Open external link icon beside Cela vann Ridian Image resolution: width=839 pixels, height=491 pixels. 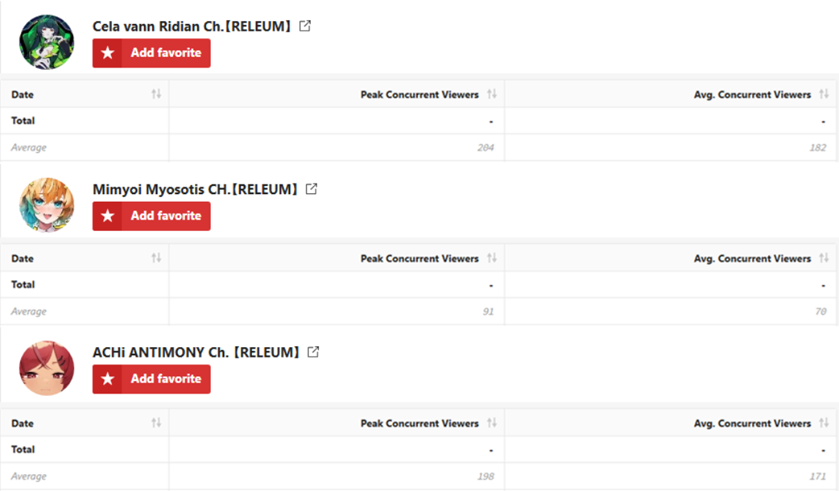coord(304,26)
